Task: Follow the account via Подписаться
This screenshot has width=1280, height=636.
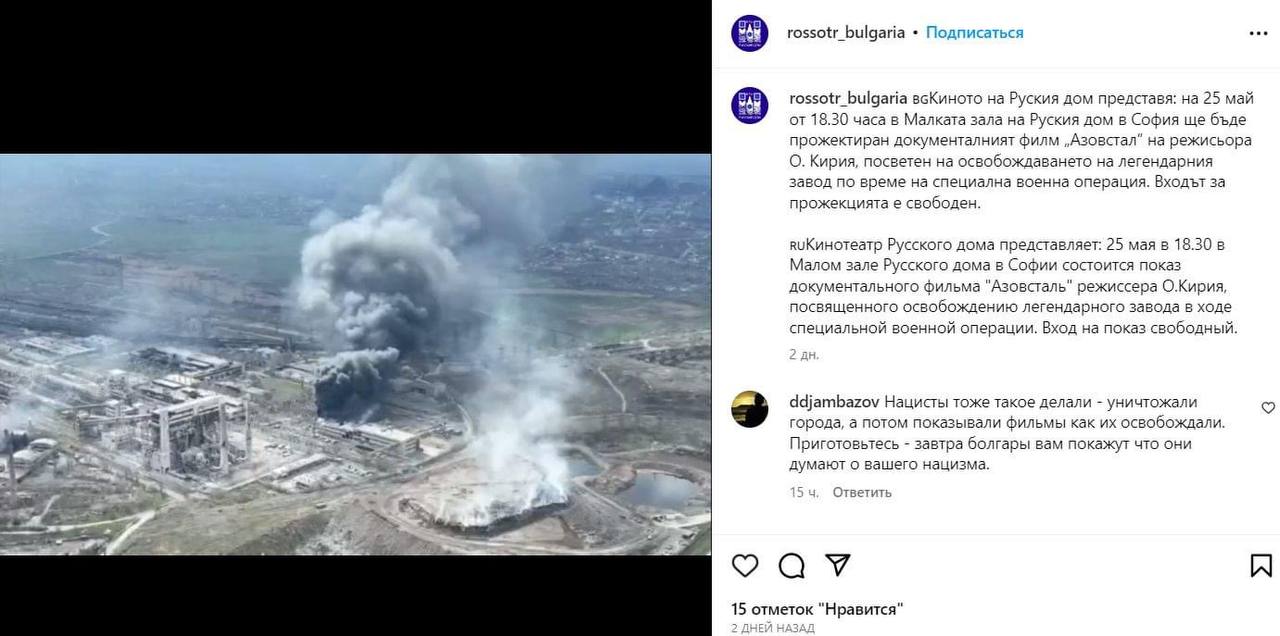Action: point(974,33)
